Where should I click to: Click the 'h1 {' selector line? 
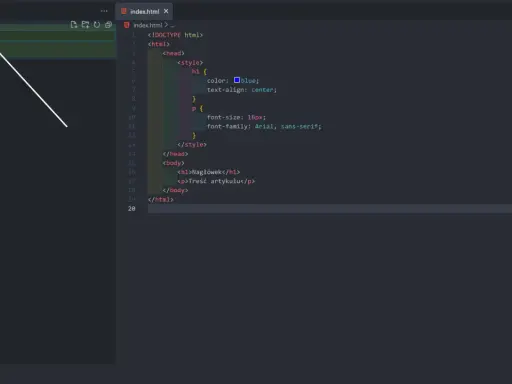click(199, 72)
